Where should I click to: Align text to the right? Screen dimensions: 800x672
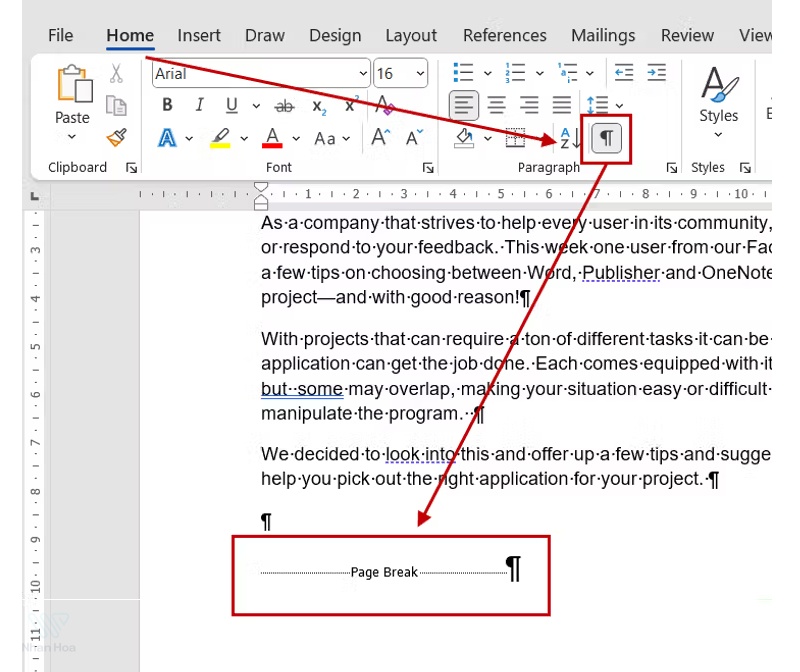pos(529,105)
